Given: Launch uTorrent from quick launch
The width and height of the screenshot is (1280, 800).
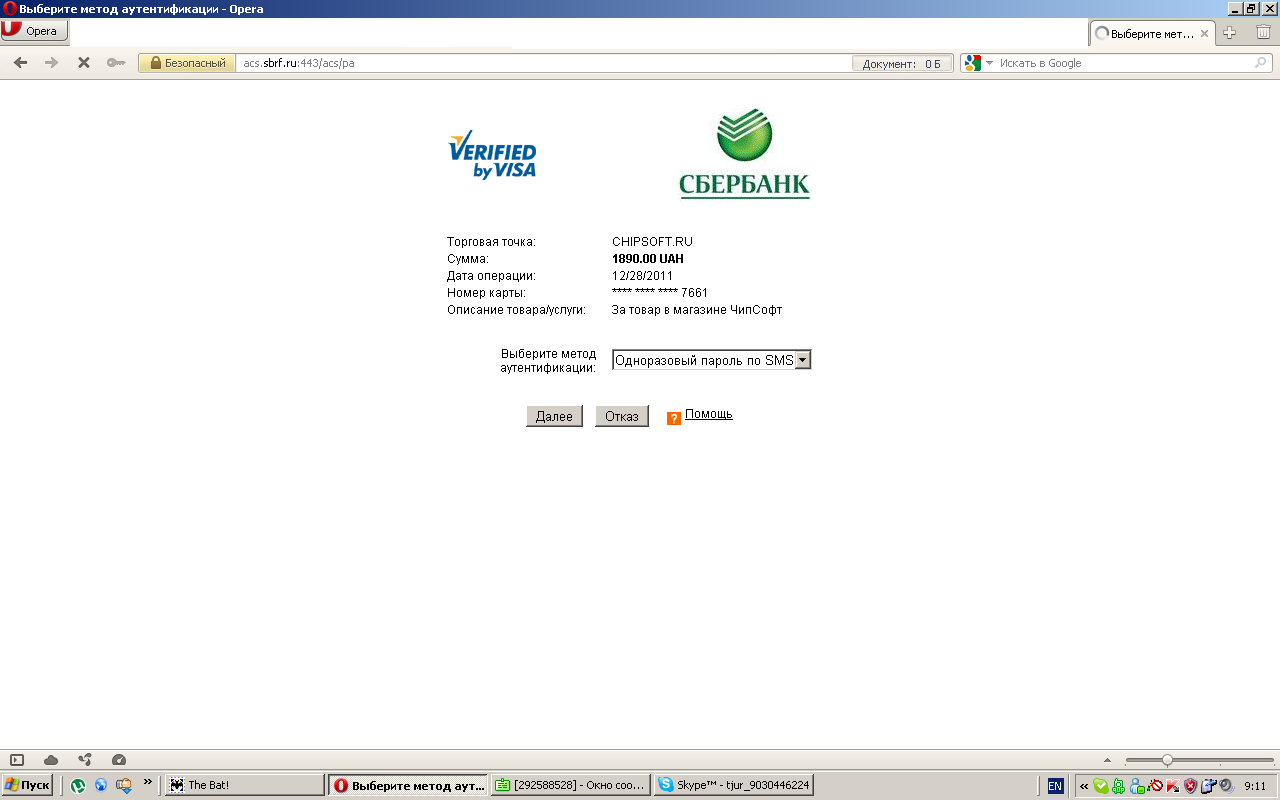Looking at the screenshot, I should point(78,785).
